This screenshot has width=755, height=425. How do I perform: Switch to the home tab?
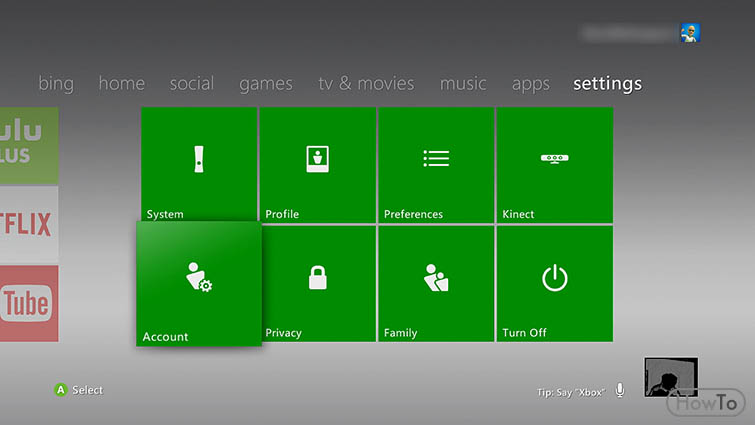(x=121, y=84)
